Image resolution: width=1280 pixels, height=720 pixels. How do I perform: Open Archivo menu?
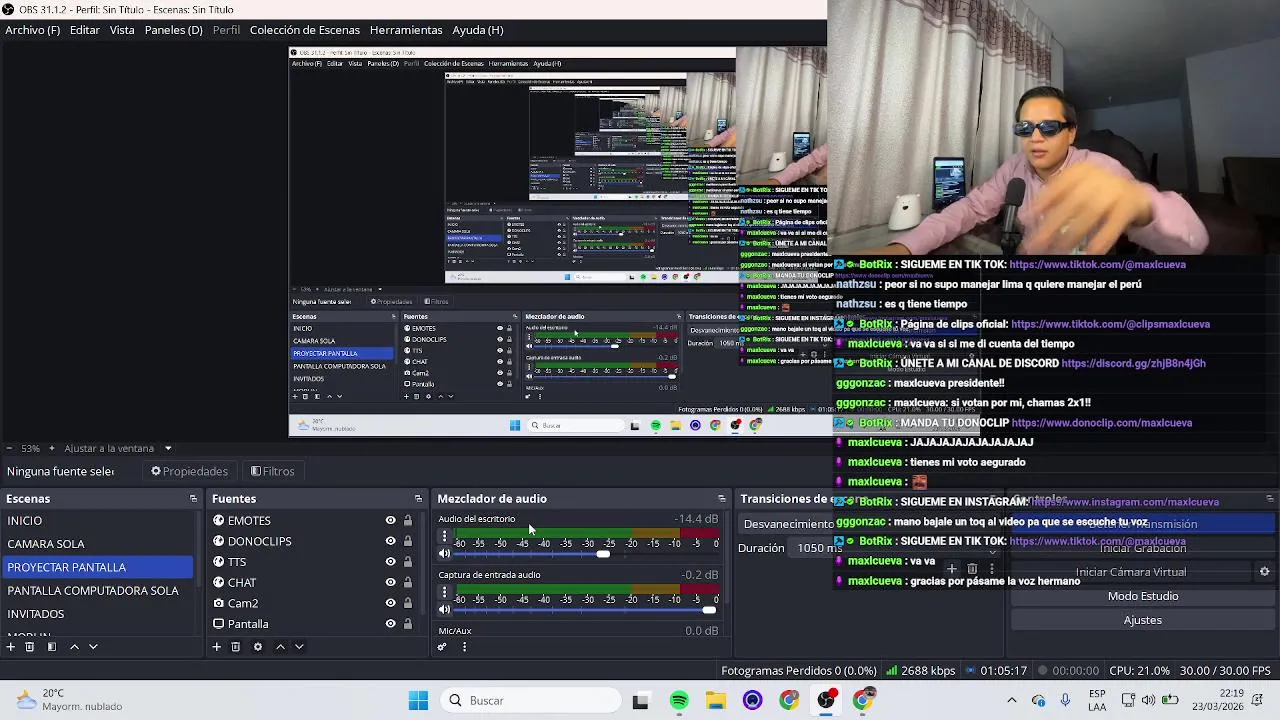(32, 30)
